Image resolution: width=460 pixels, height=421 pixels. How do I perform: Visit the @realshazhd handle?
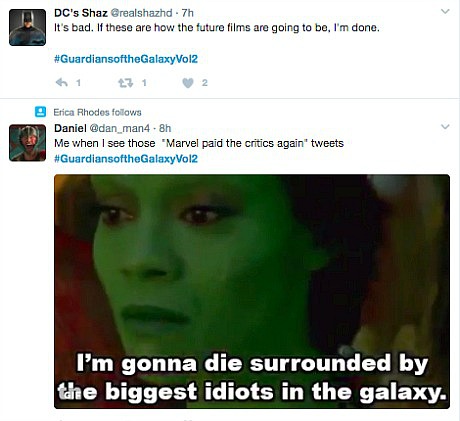(x=141, y=13)
